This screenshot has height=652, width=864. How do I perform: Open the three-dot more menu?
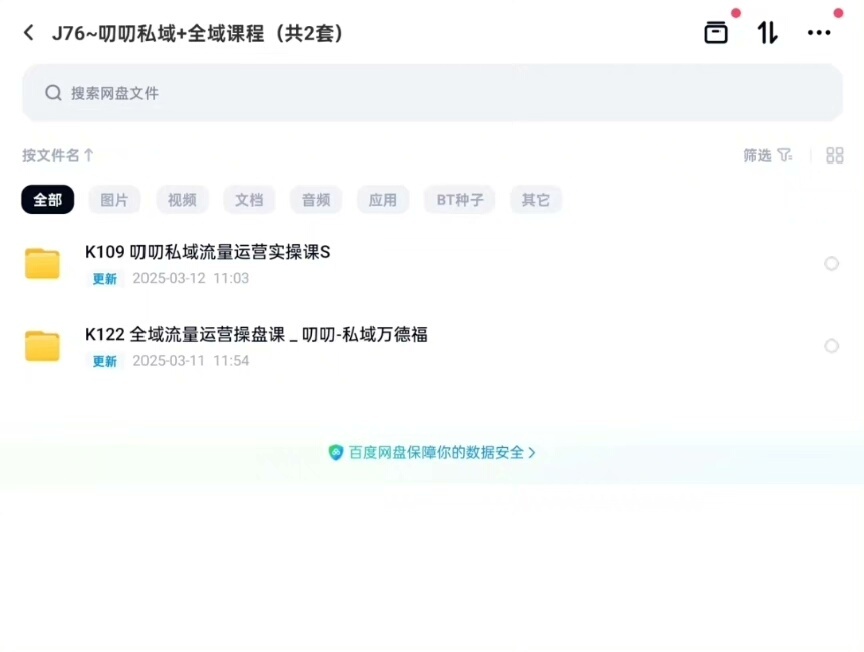click(819, 32)
